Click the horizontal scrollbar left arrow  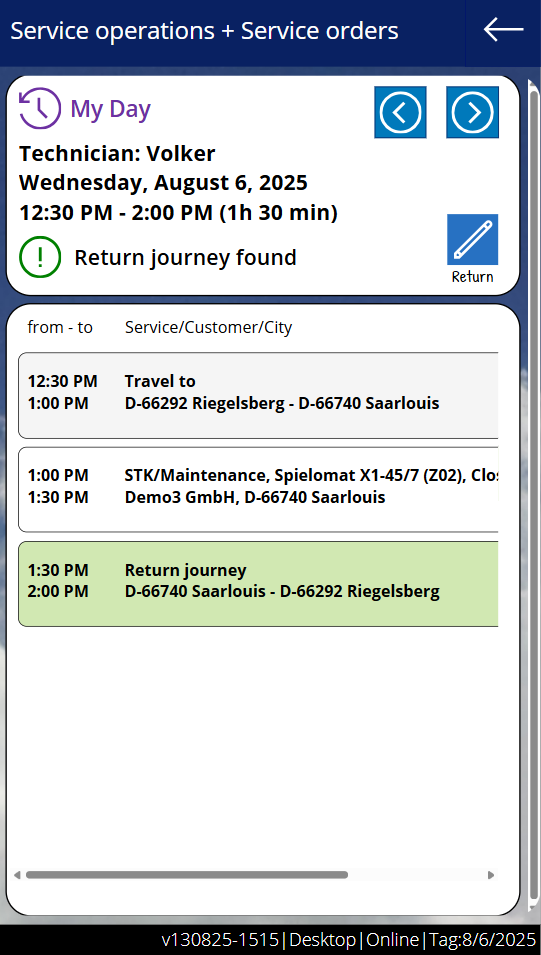pos(17,875)
